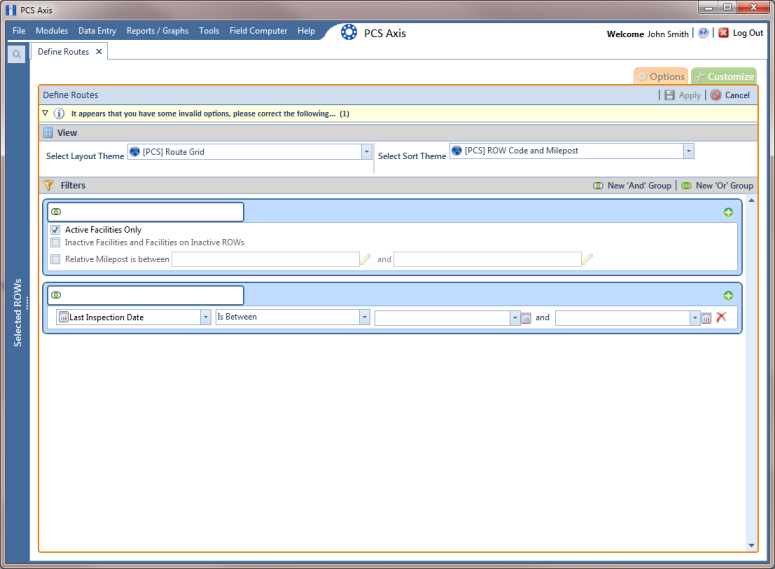Image resolution: width=775 pixels, height=569 pixels.
Task: Open calendar picker for the start date
Action: [526, 318]
